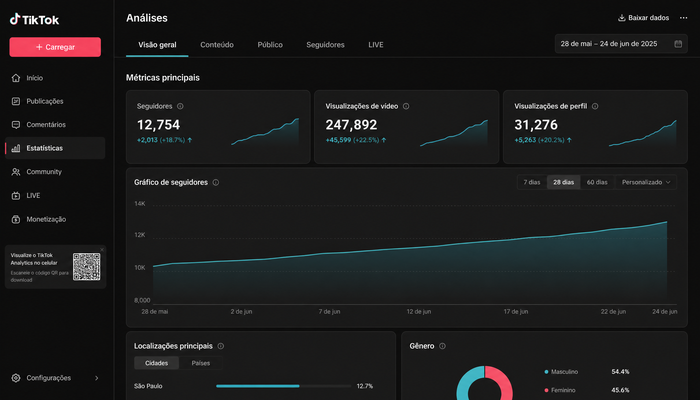
Task: Open Publicações in sidebar
Action: pyautogui.click(x=55, y=101)
